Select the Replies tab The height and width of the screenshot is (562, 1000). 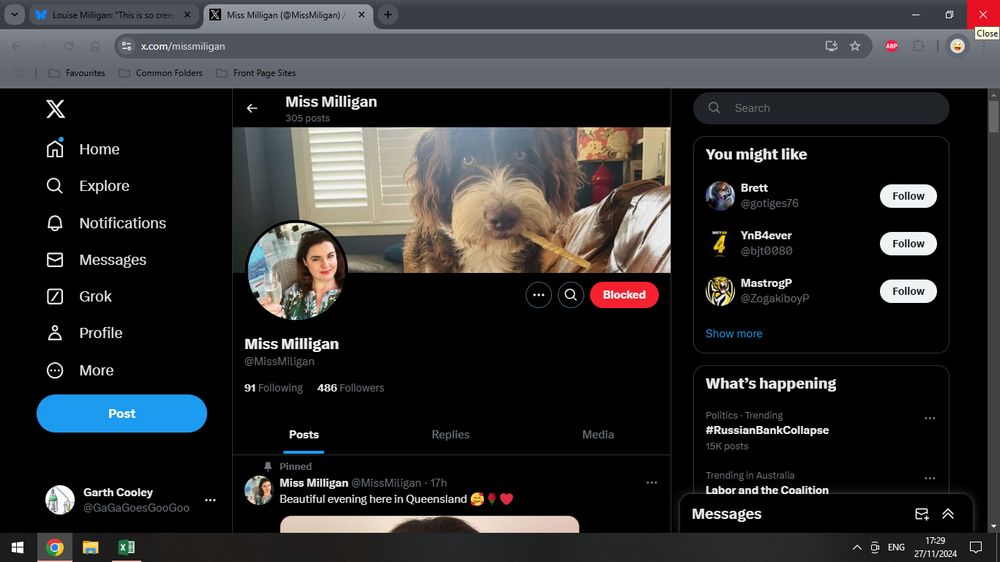(450, 435)
